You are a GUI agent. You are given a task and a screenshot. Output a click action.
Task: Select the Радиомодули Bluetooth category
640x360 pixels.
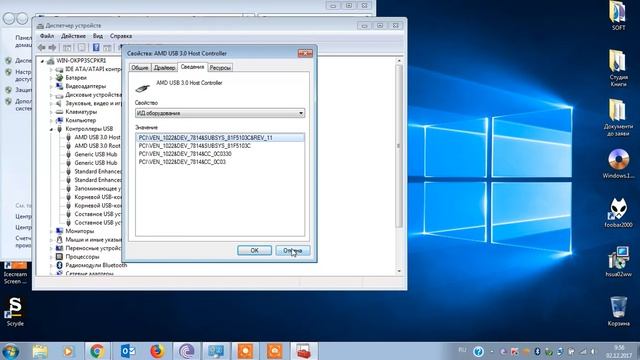96,265
